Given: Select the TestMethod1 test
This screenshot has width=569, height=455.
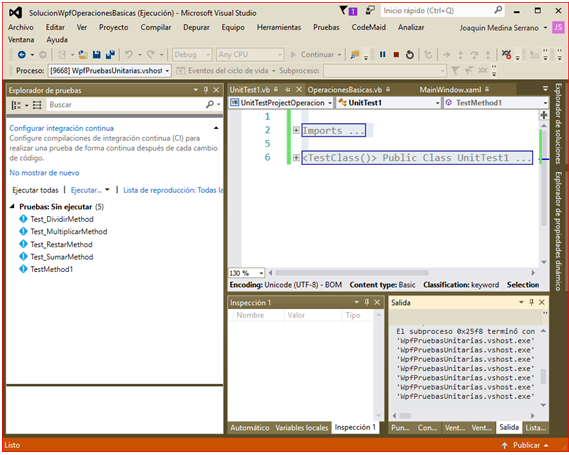Looking at the screenshot, I should click(x=52, y=269).
